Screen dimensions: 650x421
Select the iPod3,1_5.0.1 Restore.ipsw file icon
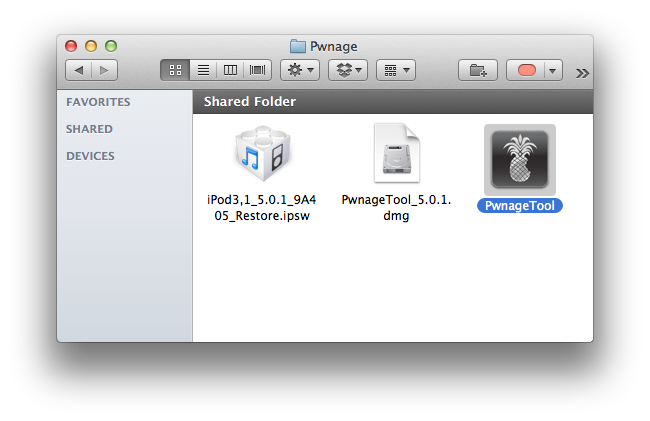[260, 156]
